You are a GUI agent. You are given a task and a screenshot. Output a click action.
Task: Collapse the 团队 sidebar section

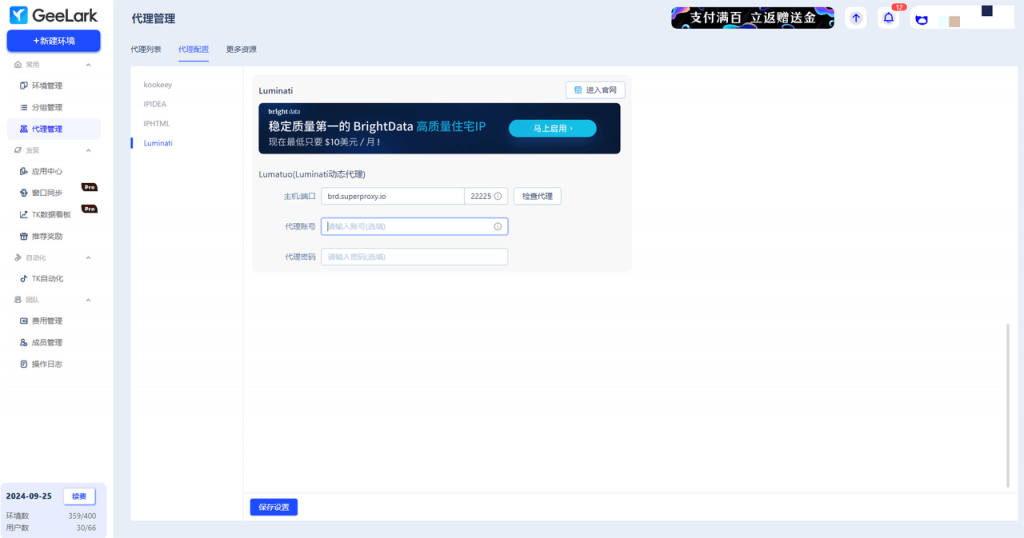tap(88, 300)
